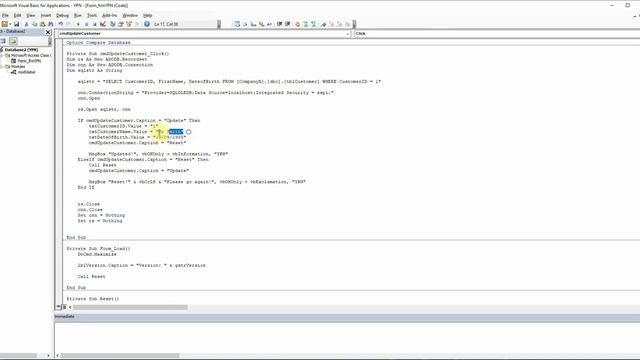Open the Edit menu
This screenshot has width=640, height=360.
click(18, 15)
